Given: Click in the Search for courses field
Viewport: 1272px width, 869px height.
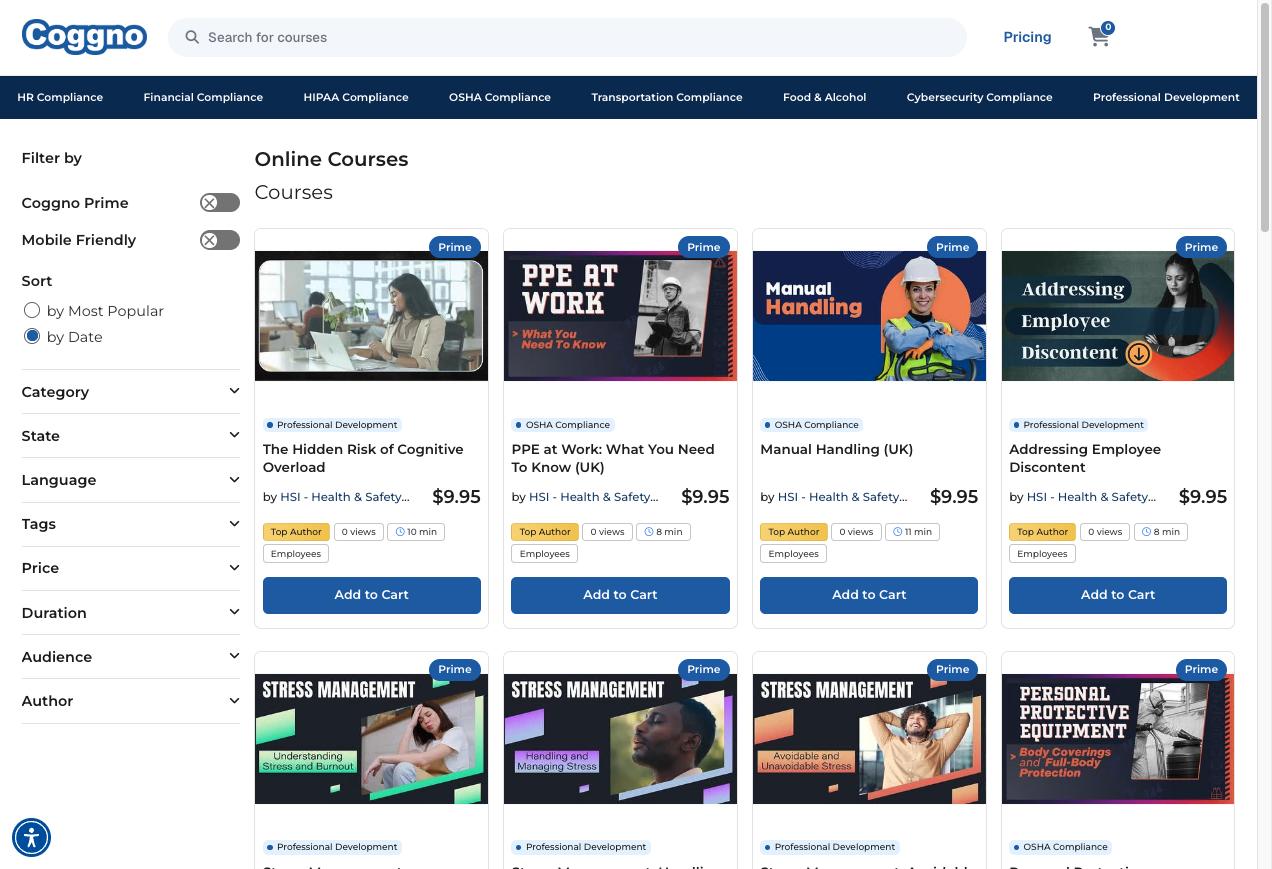Looking at the screenshot, I should (567, 37).
